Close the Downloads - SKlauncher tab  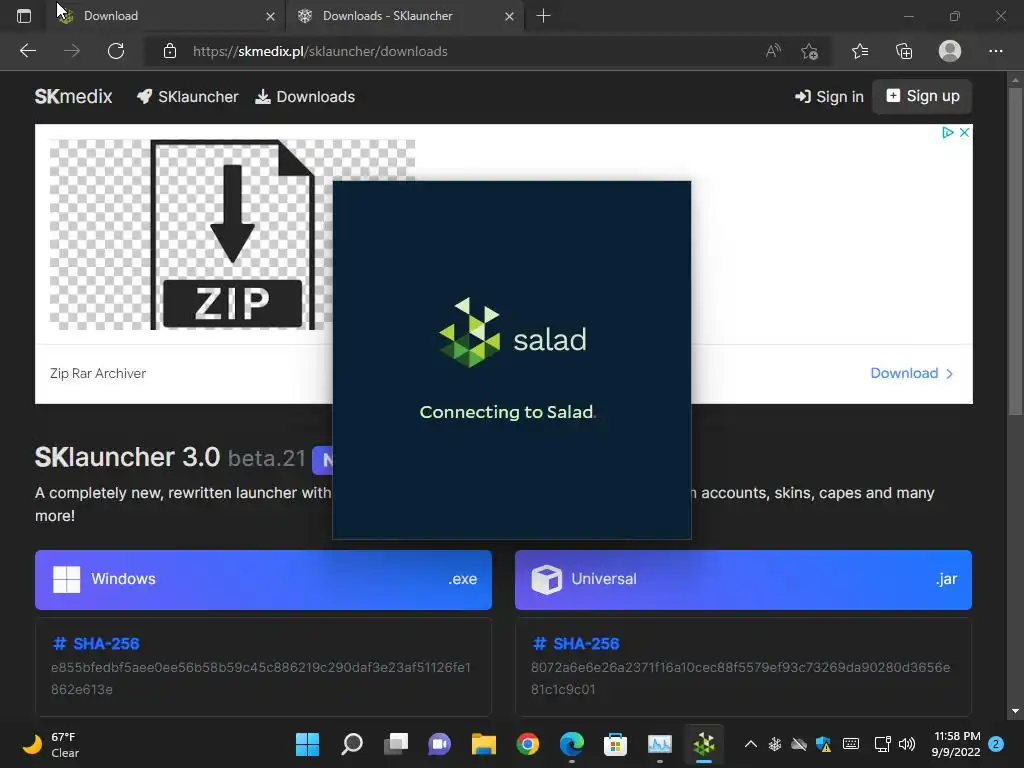[509, 16]
